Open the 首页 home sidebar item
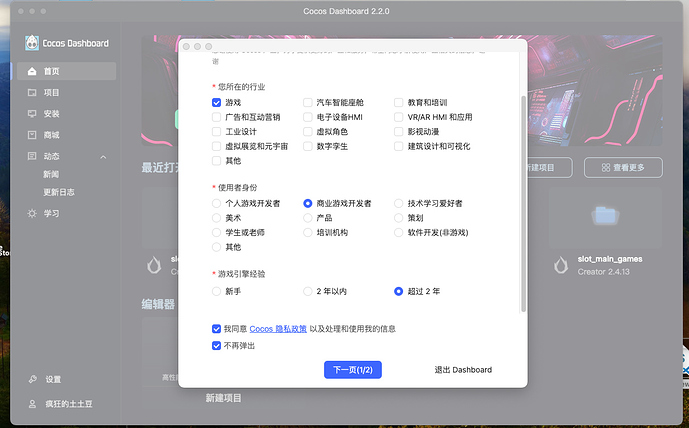This screenshot has height=428, width=689. pos(66,71)
